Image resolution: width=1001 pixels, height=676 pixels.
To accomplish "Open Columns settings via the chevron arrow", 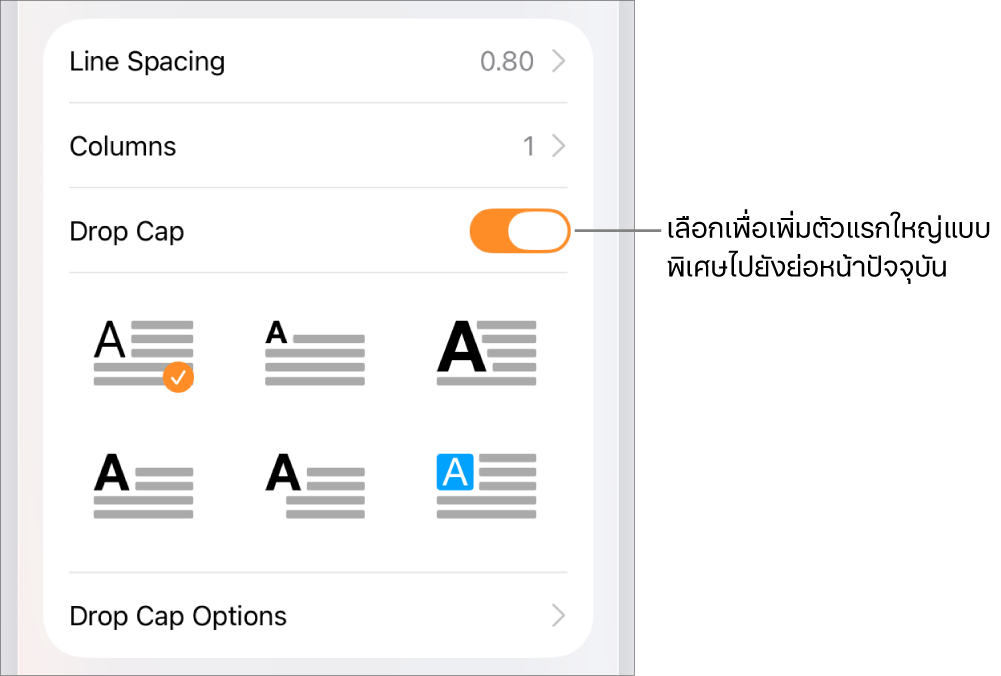I will (559, 146).
